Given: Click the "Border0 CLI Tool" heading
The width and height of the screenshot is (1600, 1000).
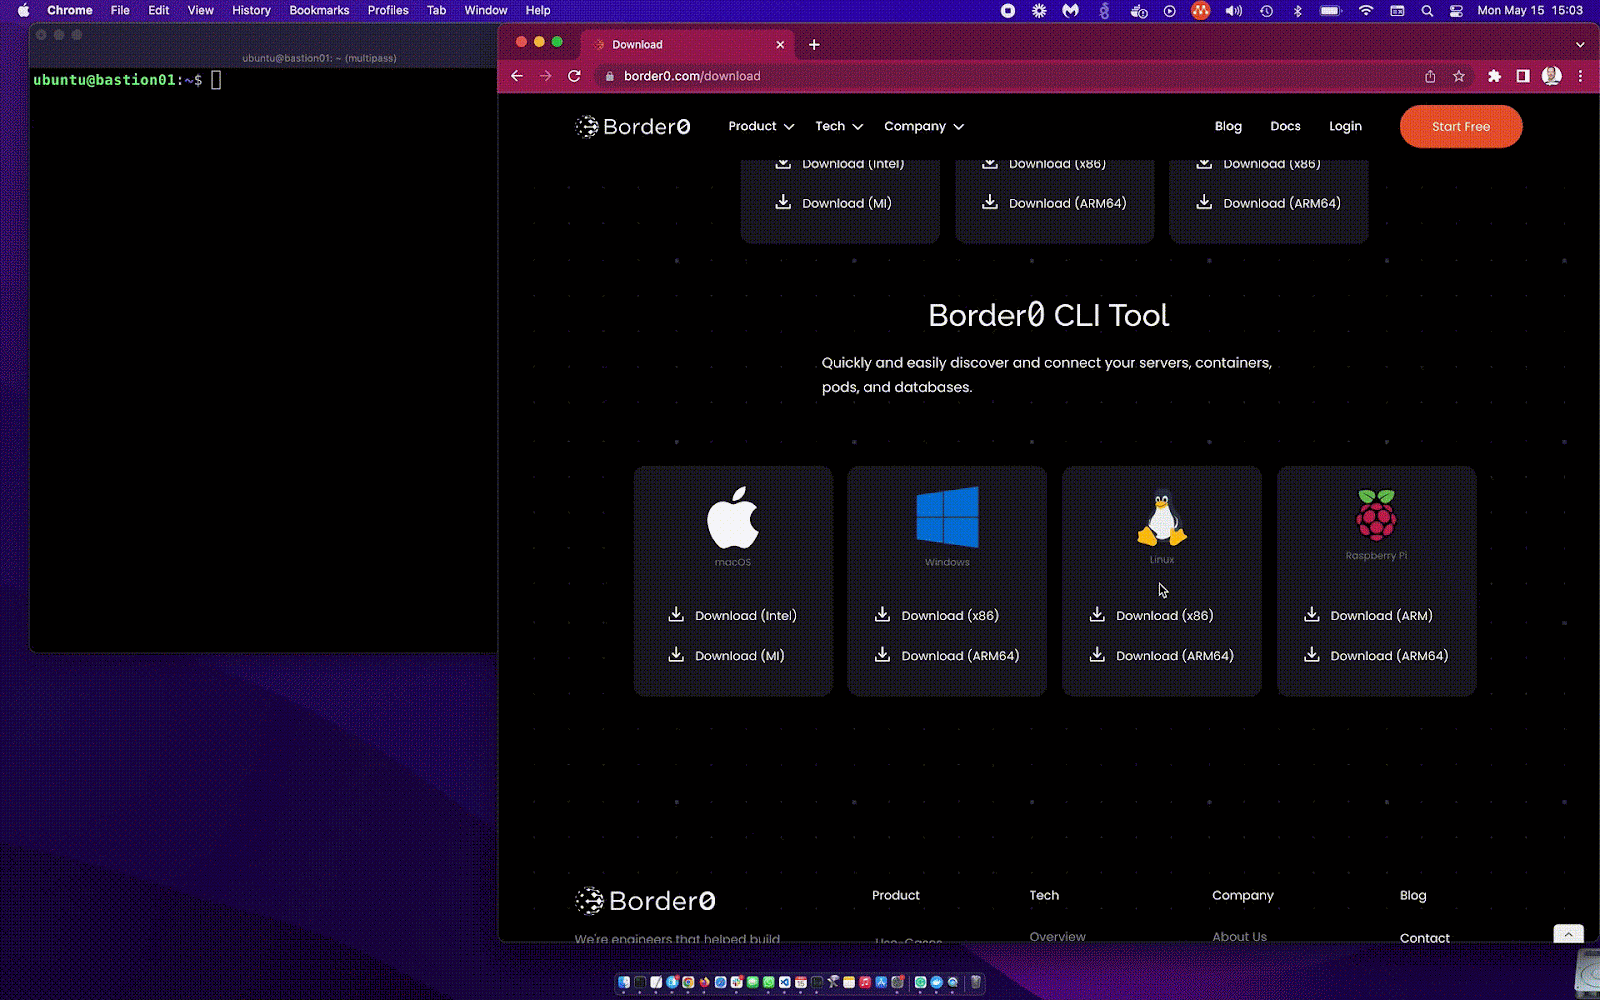Looking at the screenshot, I should 1048,315.
